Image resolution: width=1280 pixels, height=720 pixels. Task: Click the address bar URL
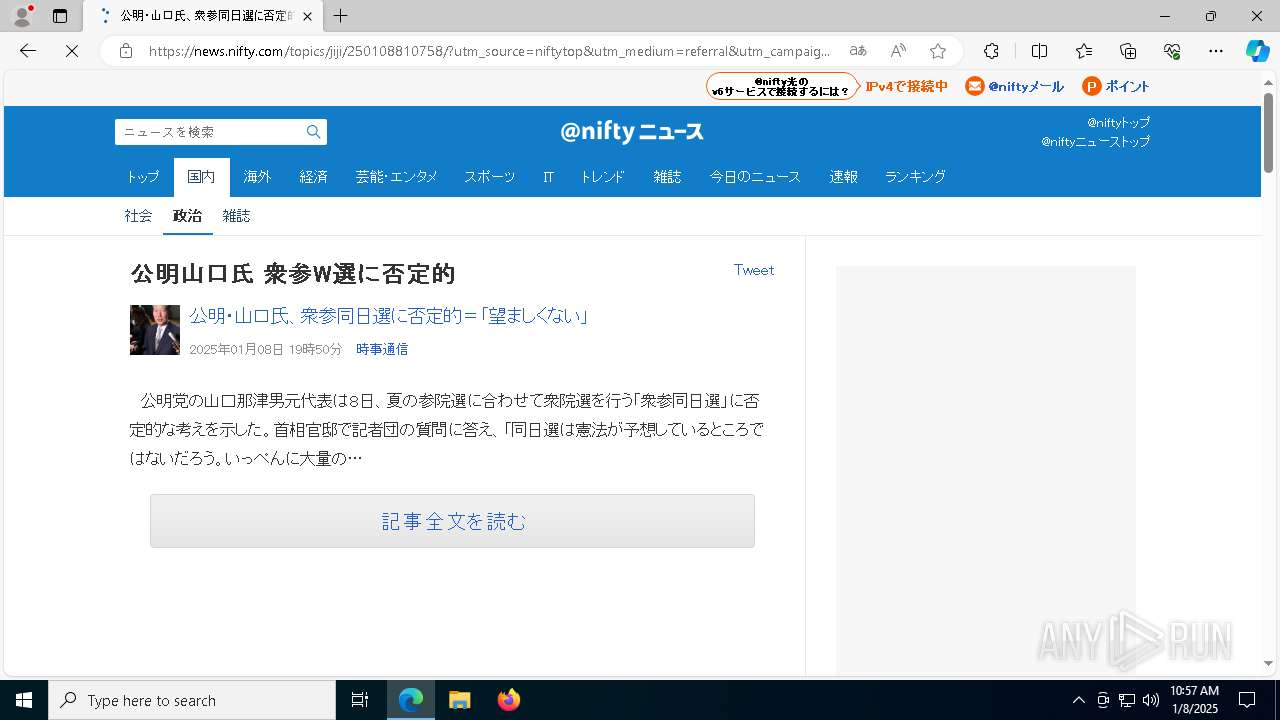pos(489,51)
